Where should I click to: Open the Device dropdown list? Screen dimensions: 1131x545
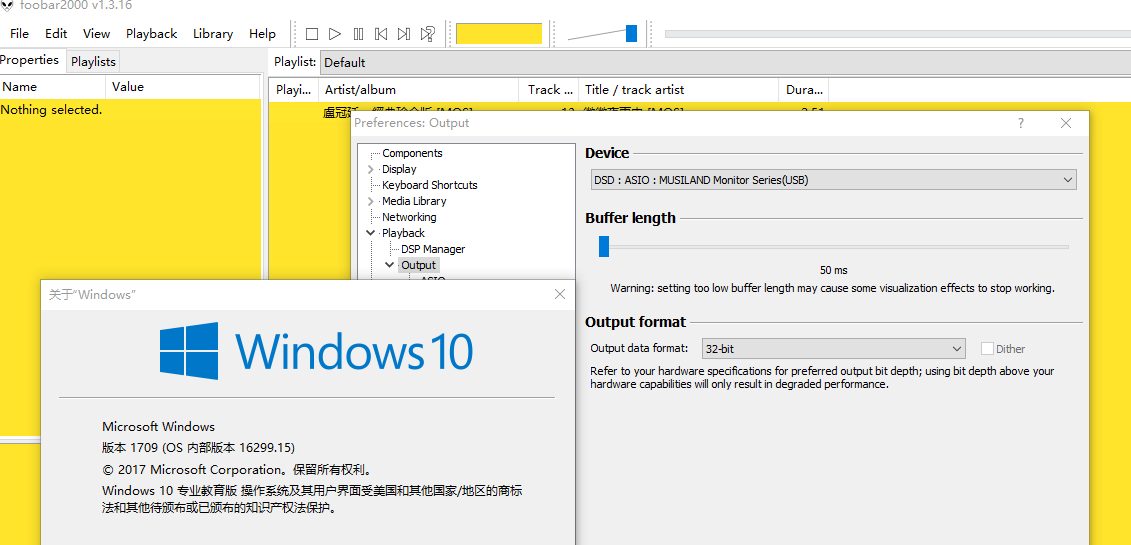[1068, 180]
